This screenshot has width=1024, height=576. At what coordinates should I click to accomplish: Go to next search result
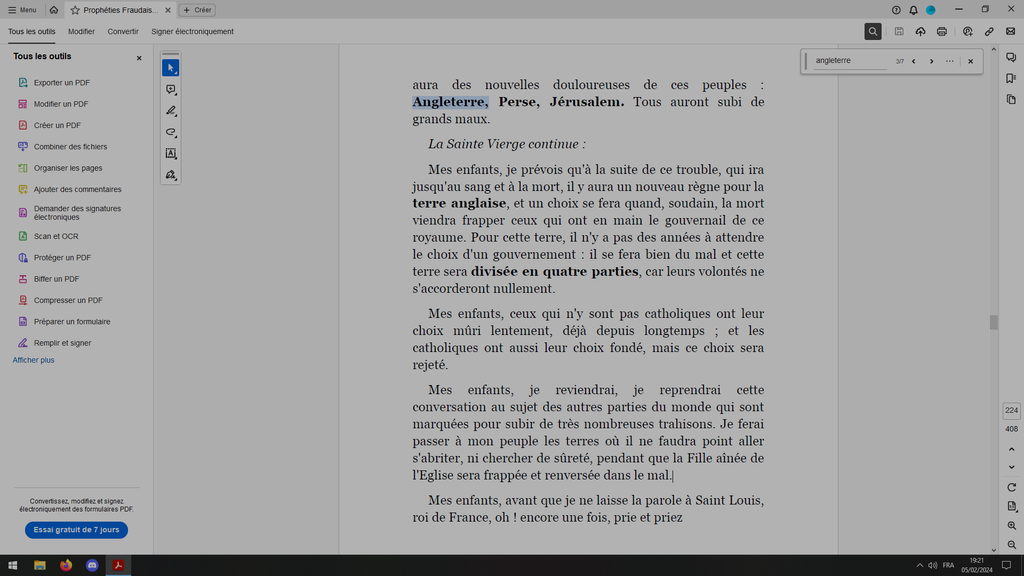click(931, 61)
